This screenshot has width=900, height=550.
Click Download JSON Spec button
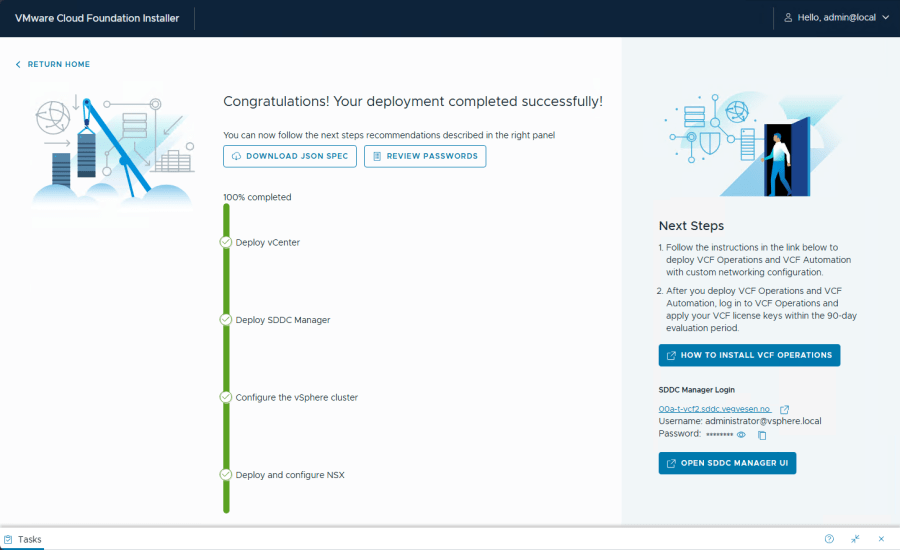[290, 156]
